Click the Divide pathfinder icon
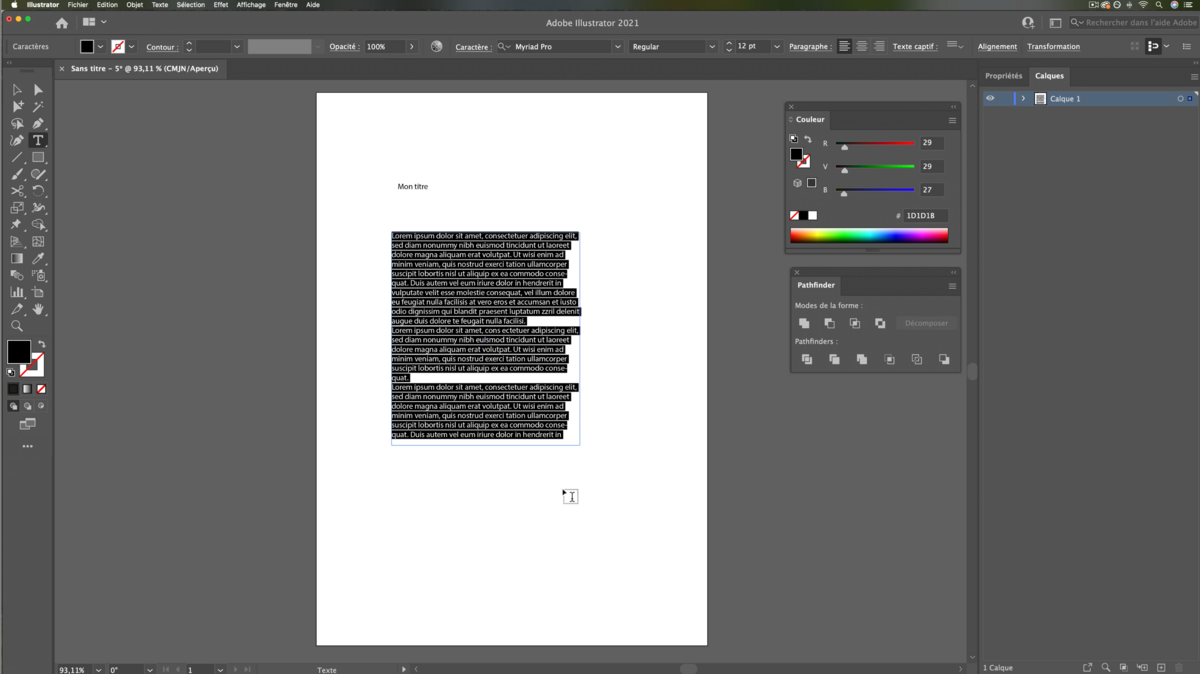The image size is (1200, 674). tap(807, 359)
